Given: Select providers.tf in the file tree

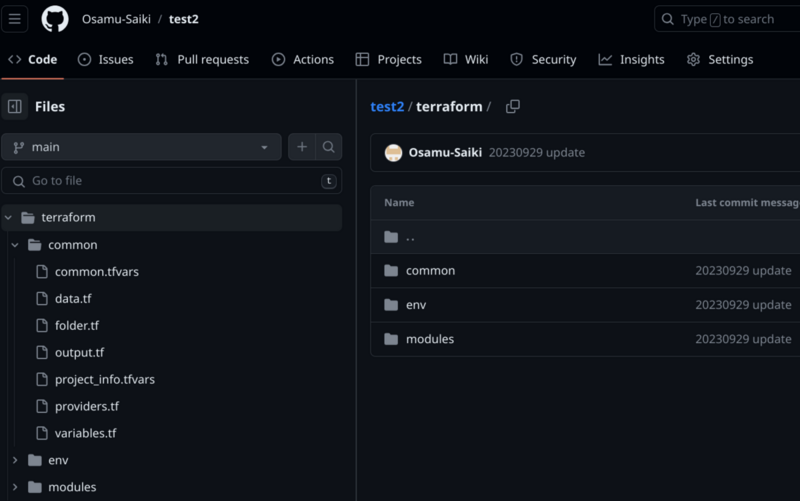Looking at the screenshot, I should click(87, 406).
